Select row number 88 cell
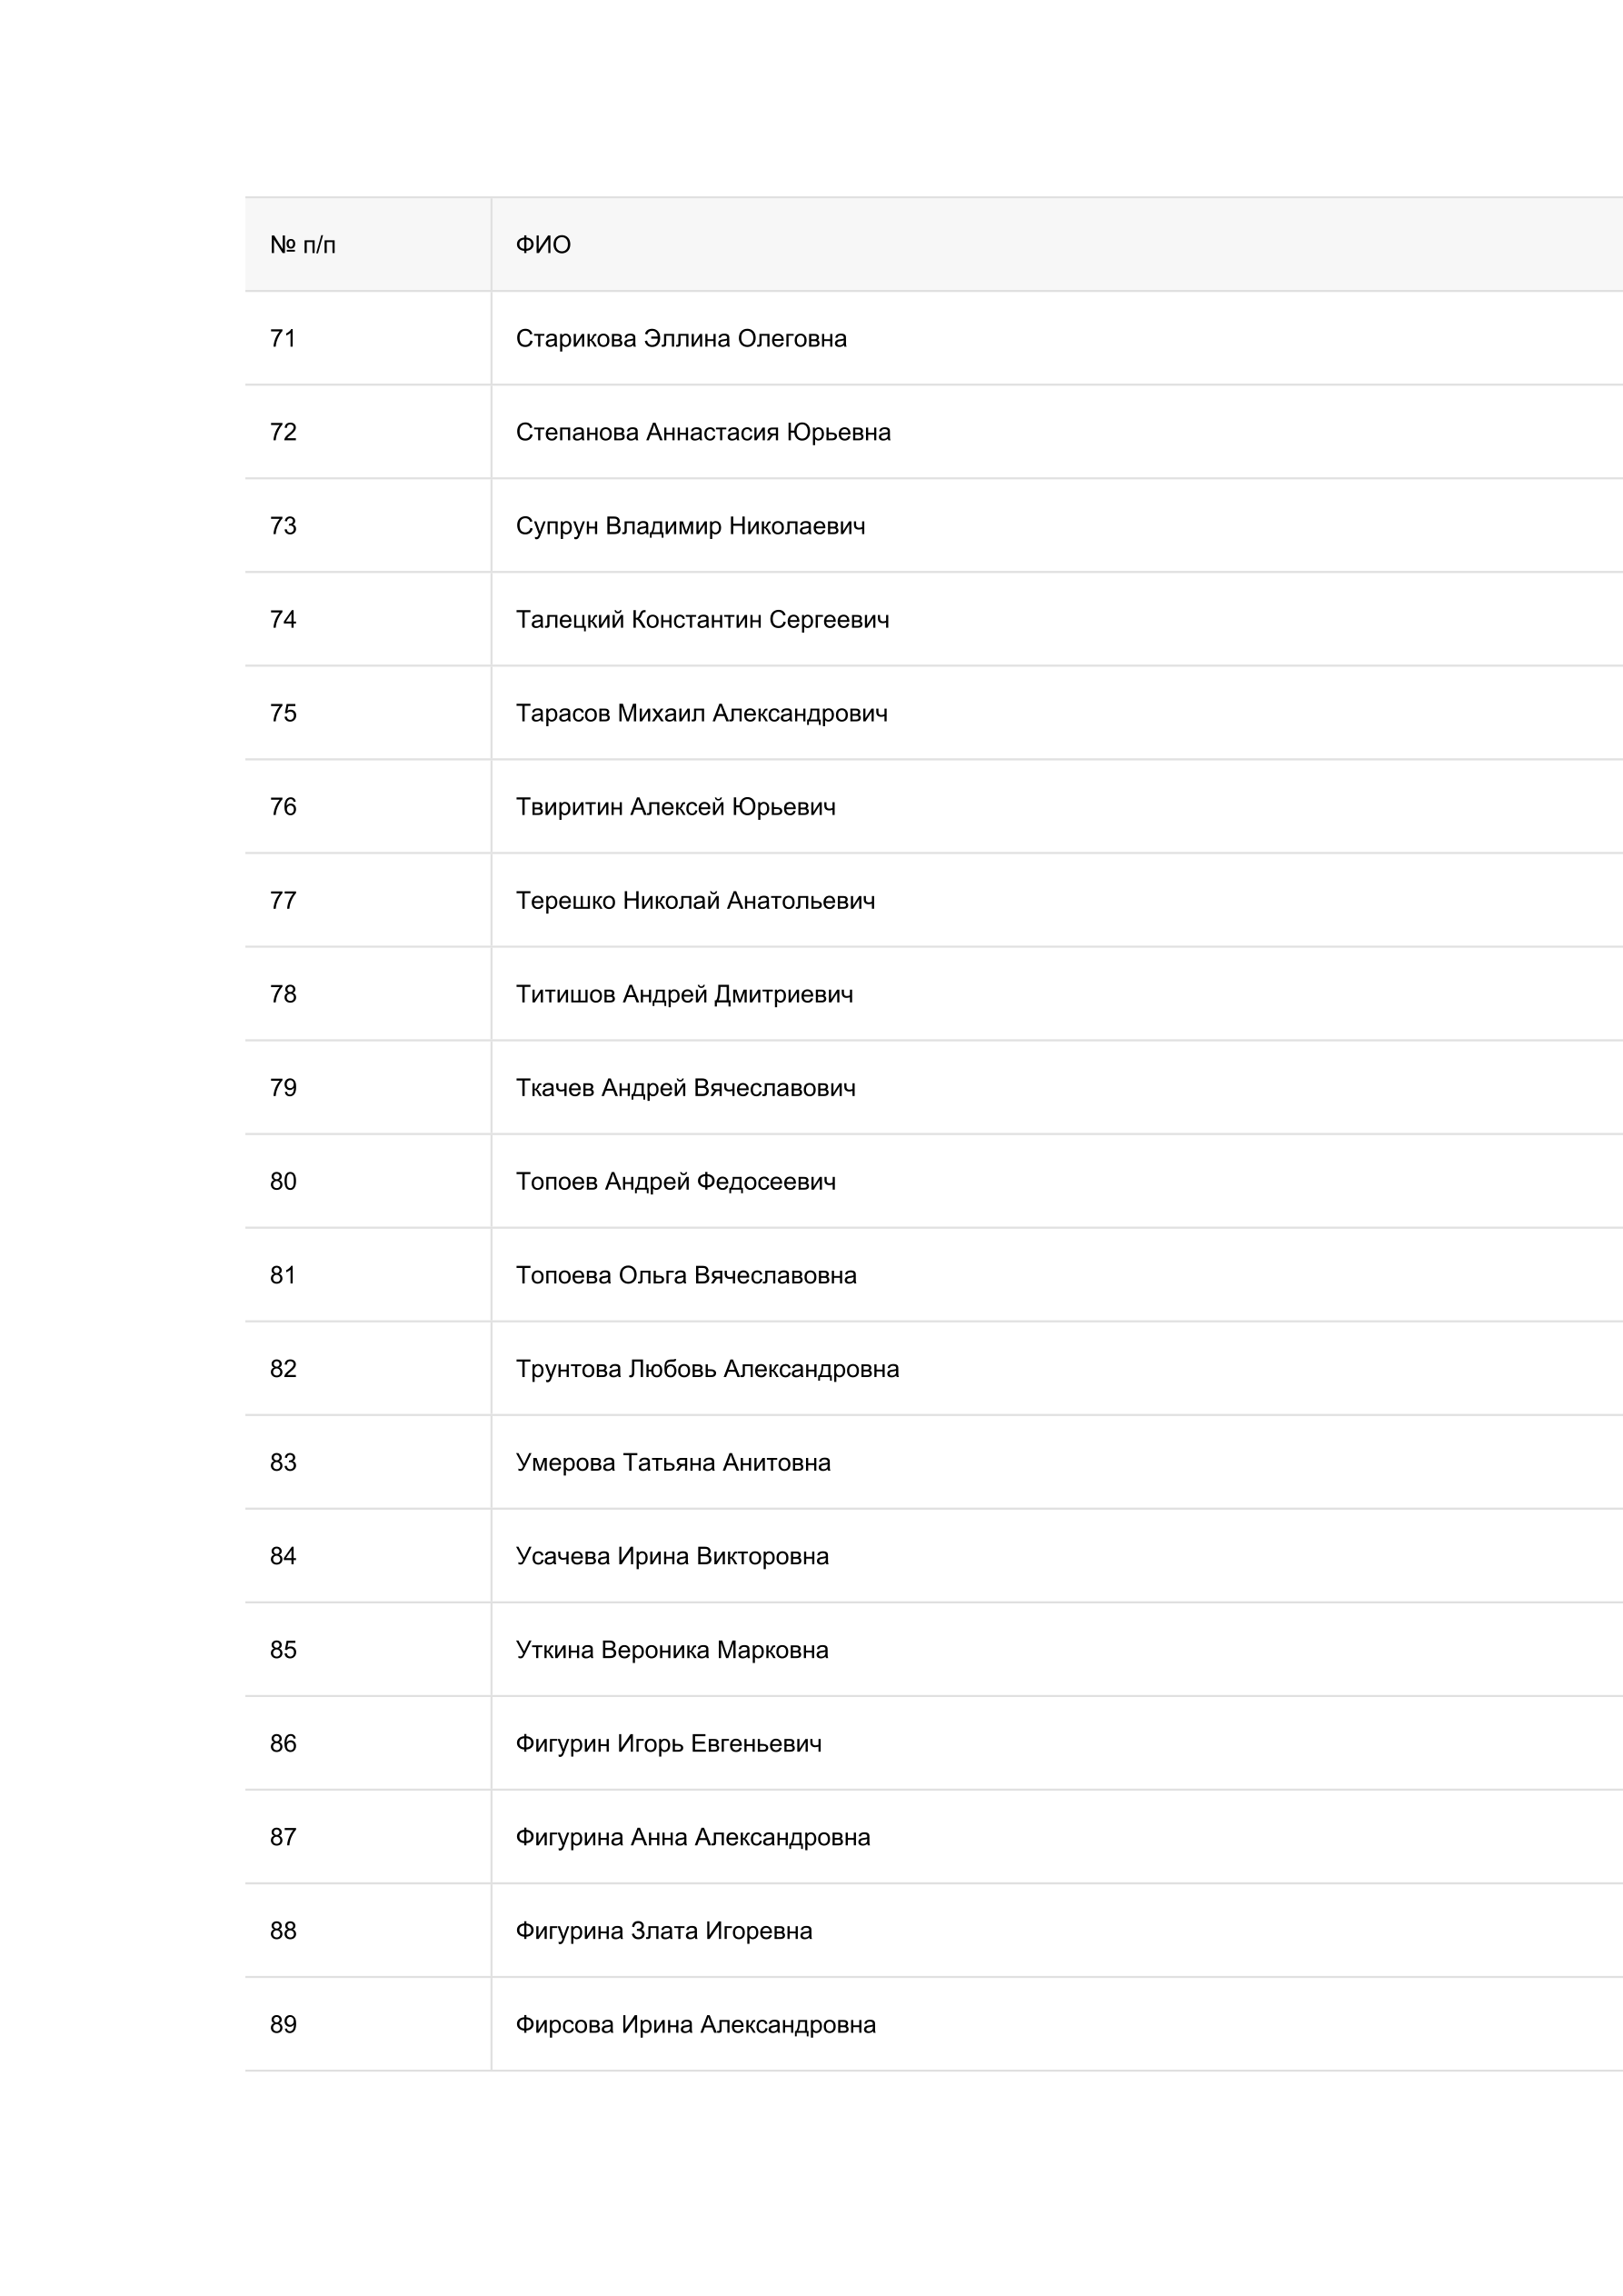The image size is (1623, 2296). [x=368, y=1931]
